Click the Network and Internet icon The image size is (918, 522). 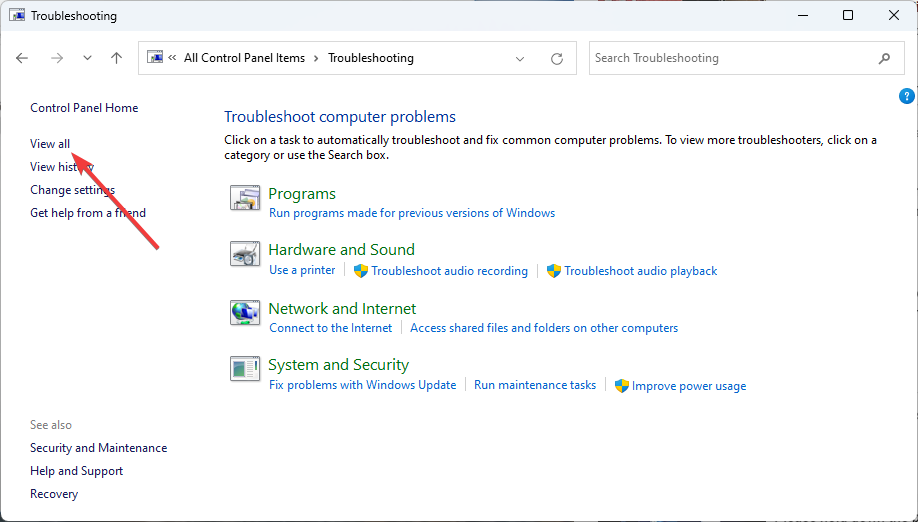[x=245, y=313]
